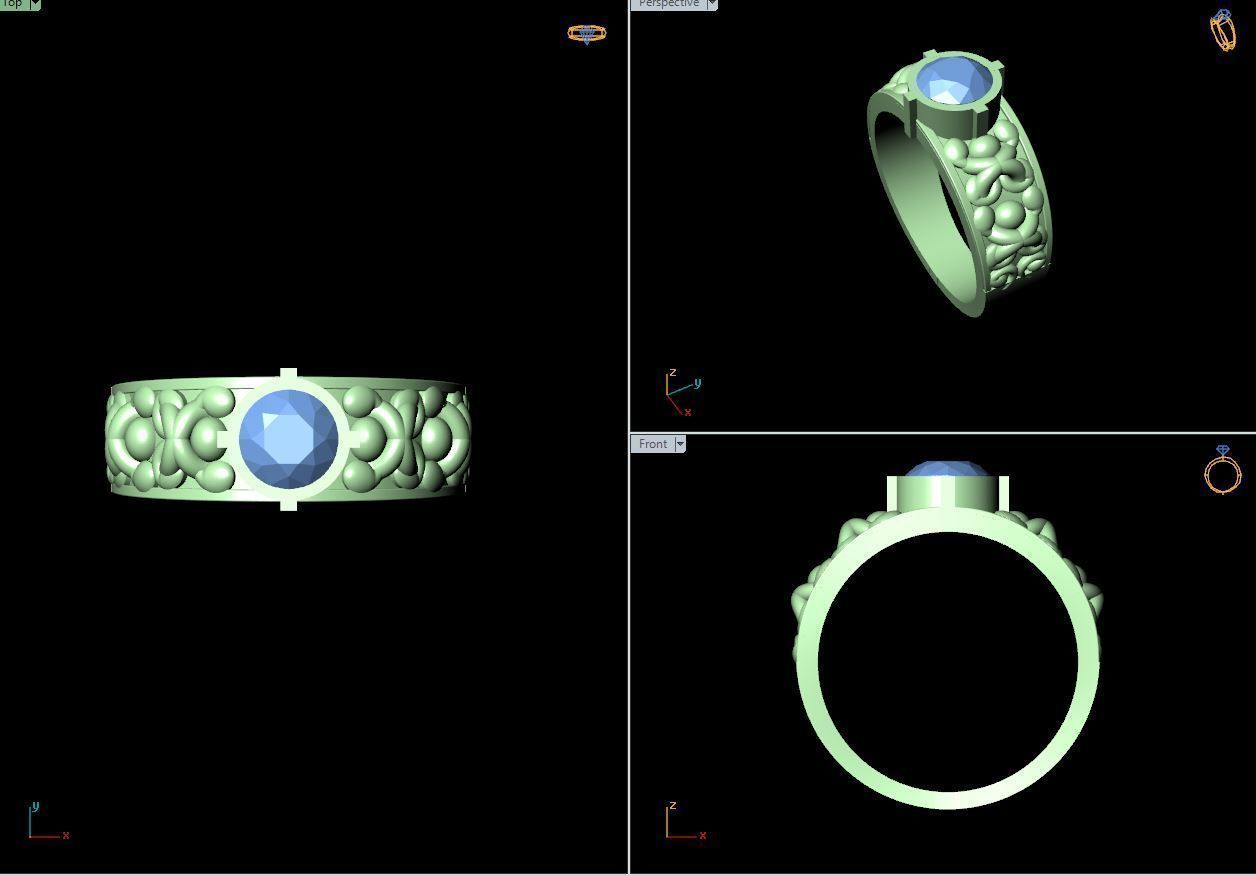Click the axis indicator in the Front viewport
1256x875 pixels.
click(x=686, y=821)
